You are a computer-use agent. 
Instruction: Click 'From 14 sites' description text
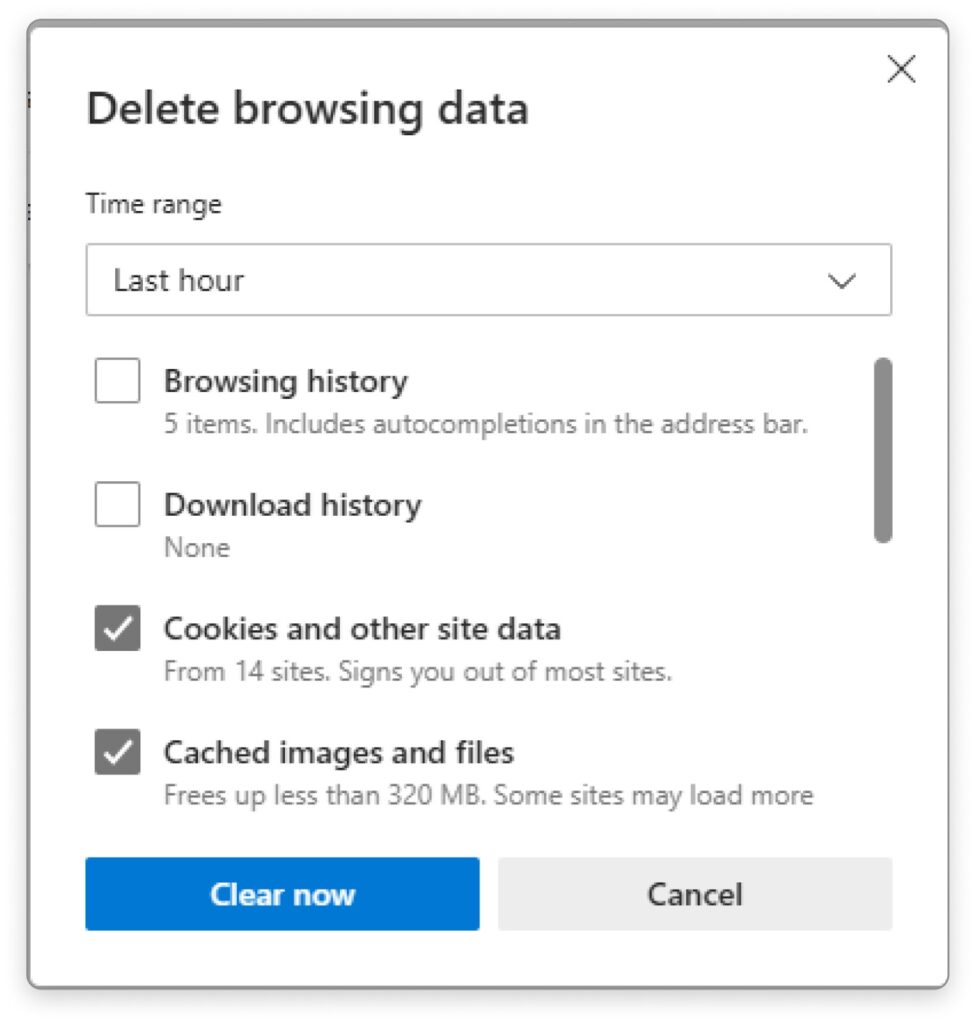click(x=418, y=672)
